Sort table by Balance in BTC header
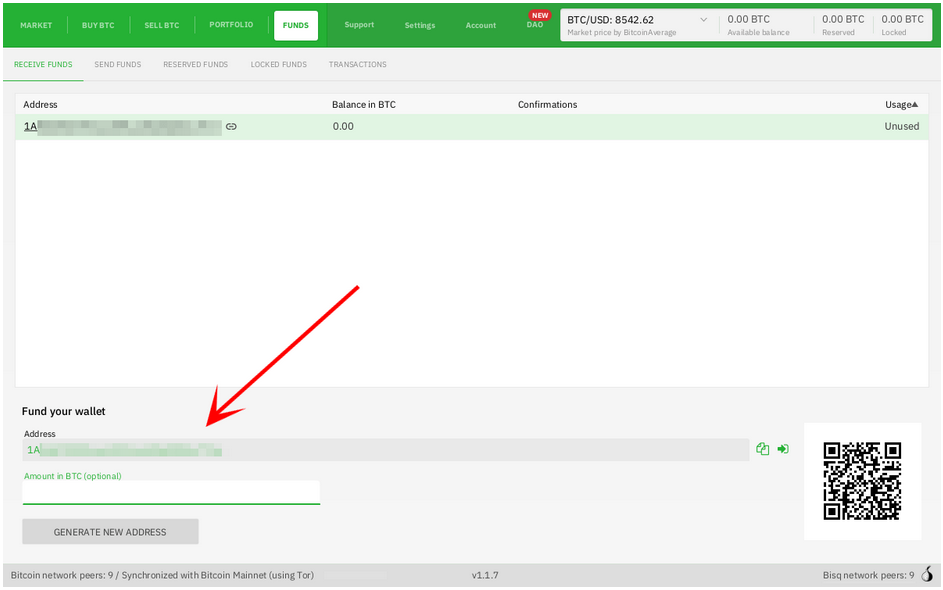Screen dimensions: 943x590 coord(364,105)
